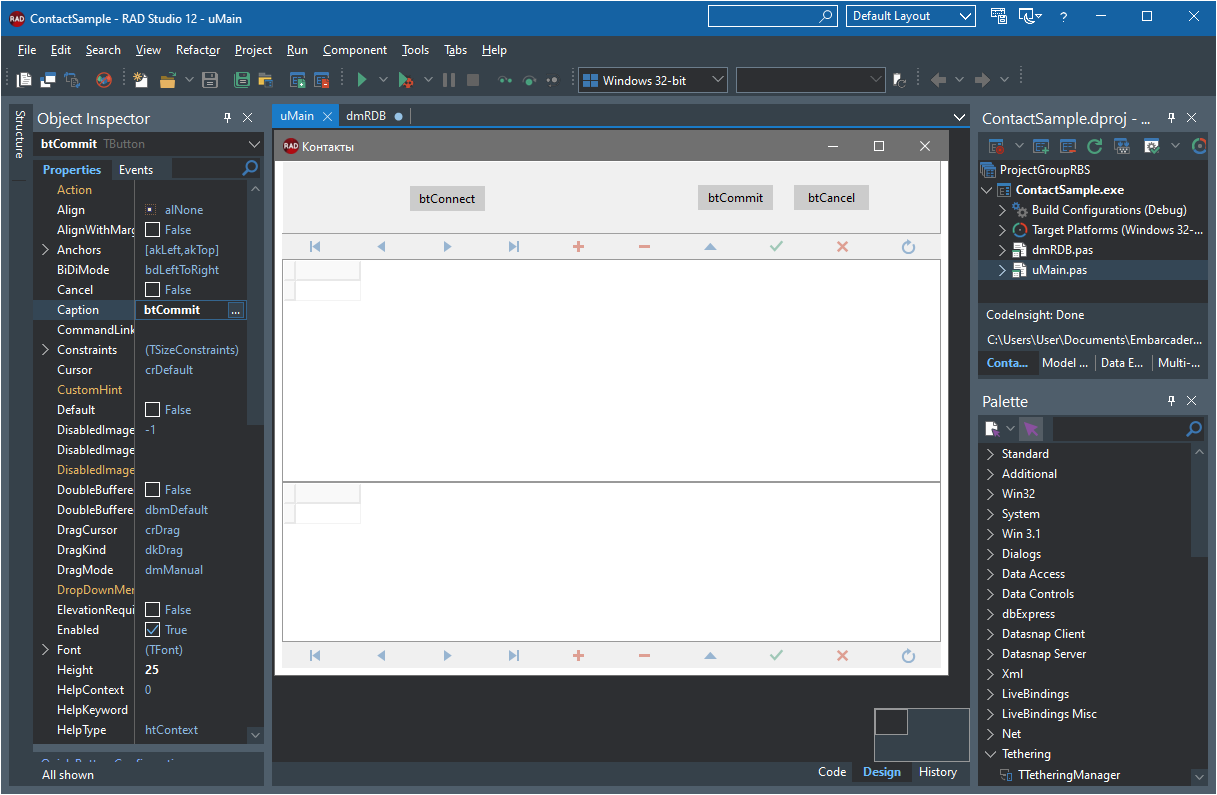Expand the Standard palette category

tap(990, 454)
